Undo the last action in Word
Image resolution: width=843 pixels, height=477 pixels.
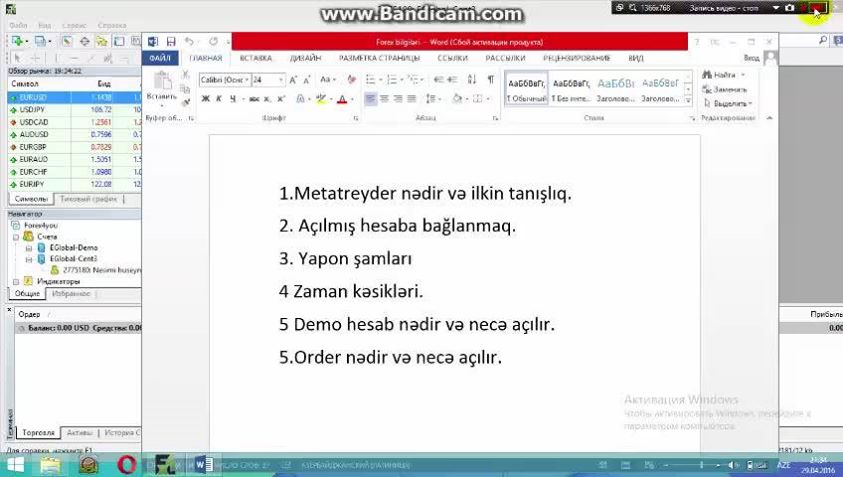189,42
